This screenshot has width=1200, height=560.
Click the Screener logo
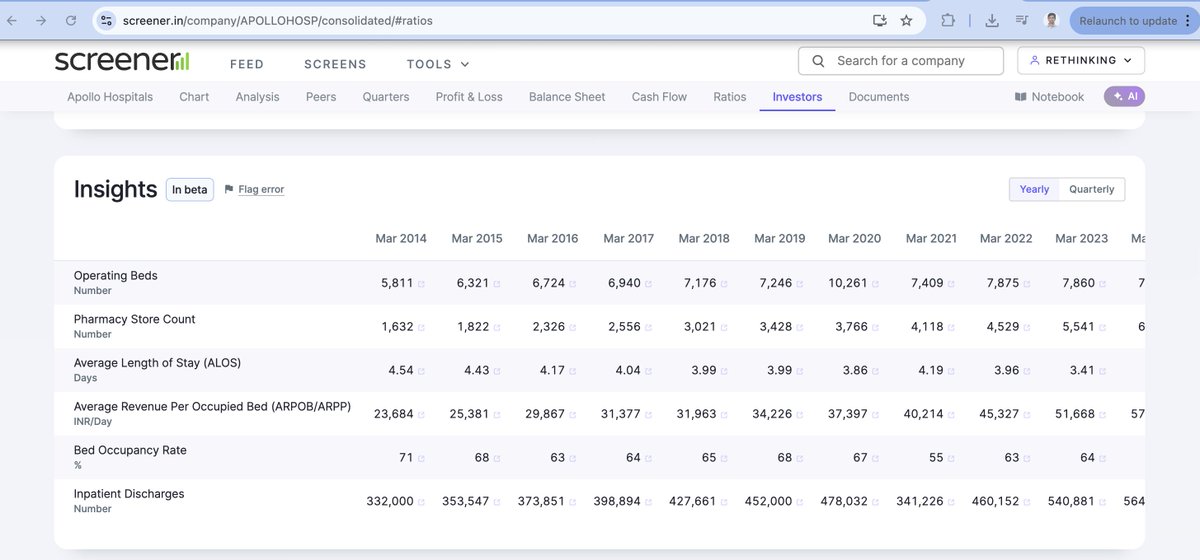point(121,61)
